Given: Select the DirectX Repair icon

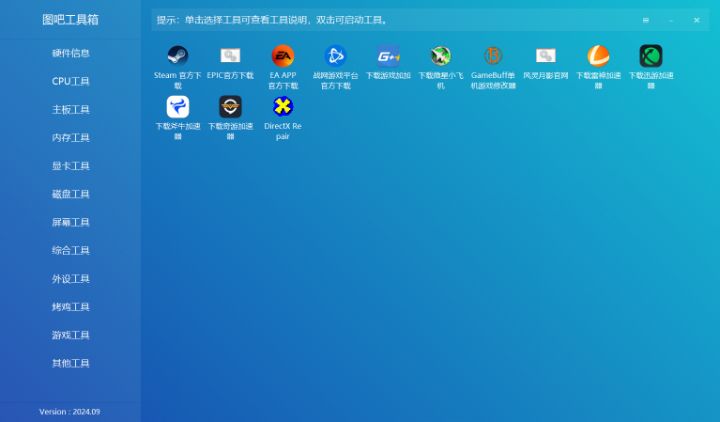Looking at the screenshot, I should click(x=283, y=107).
